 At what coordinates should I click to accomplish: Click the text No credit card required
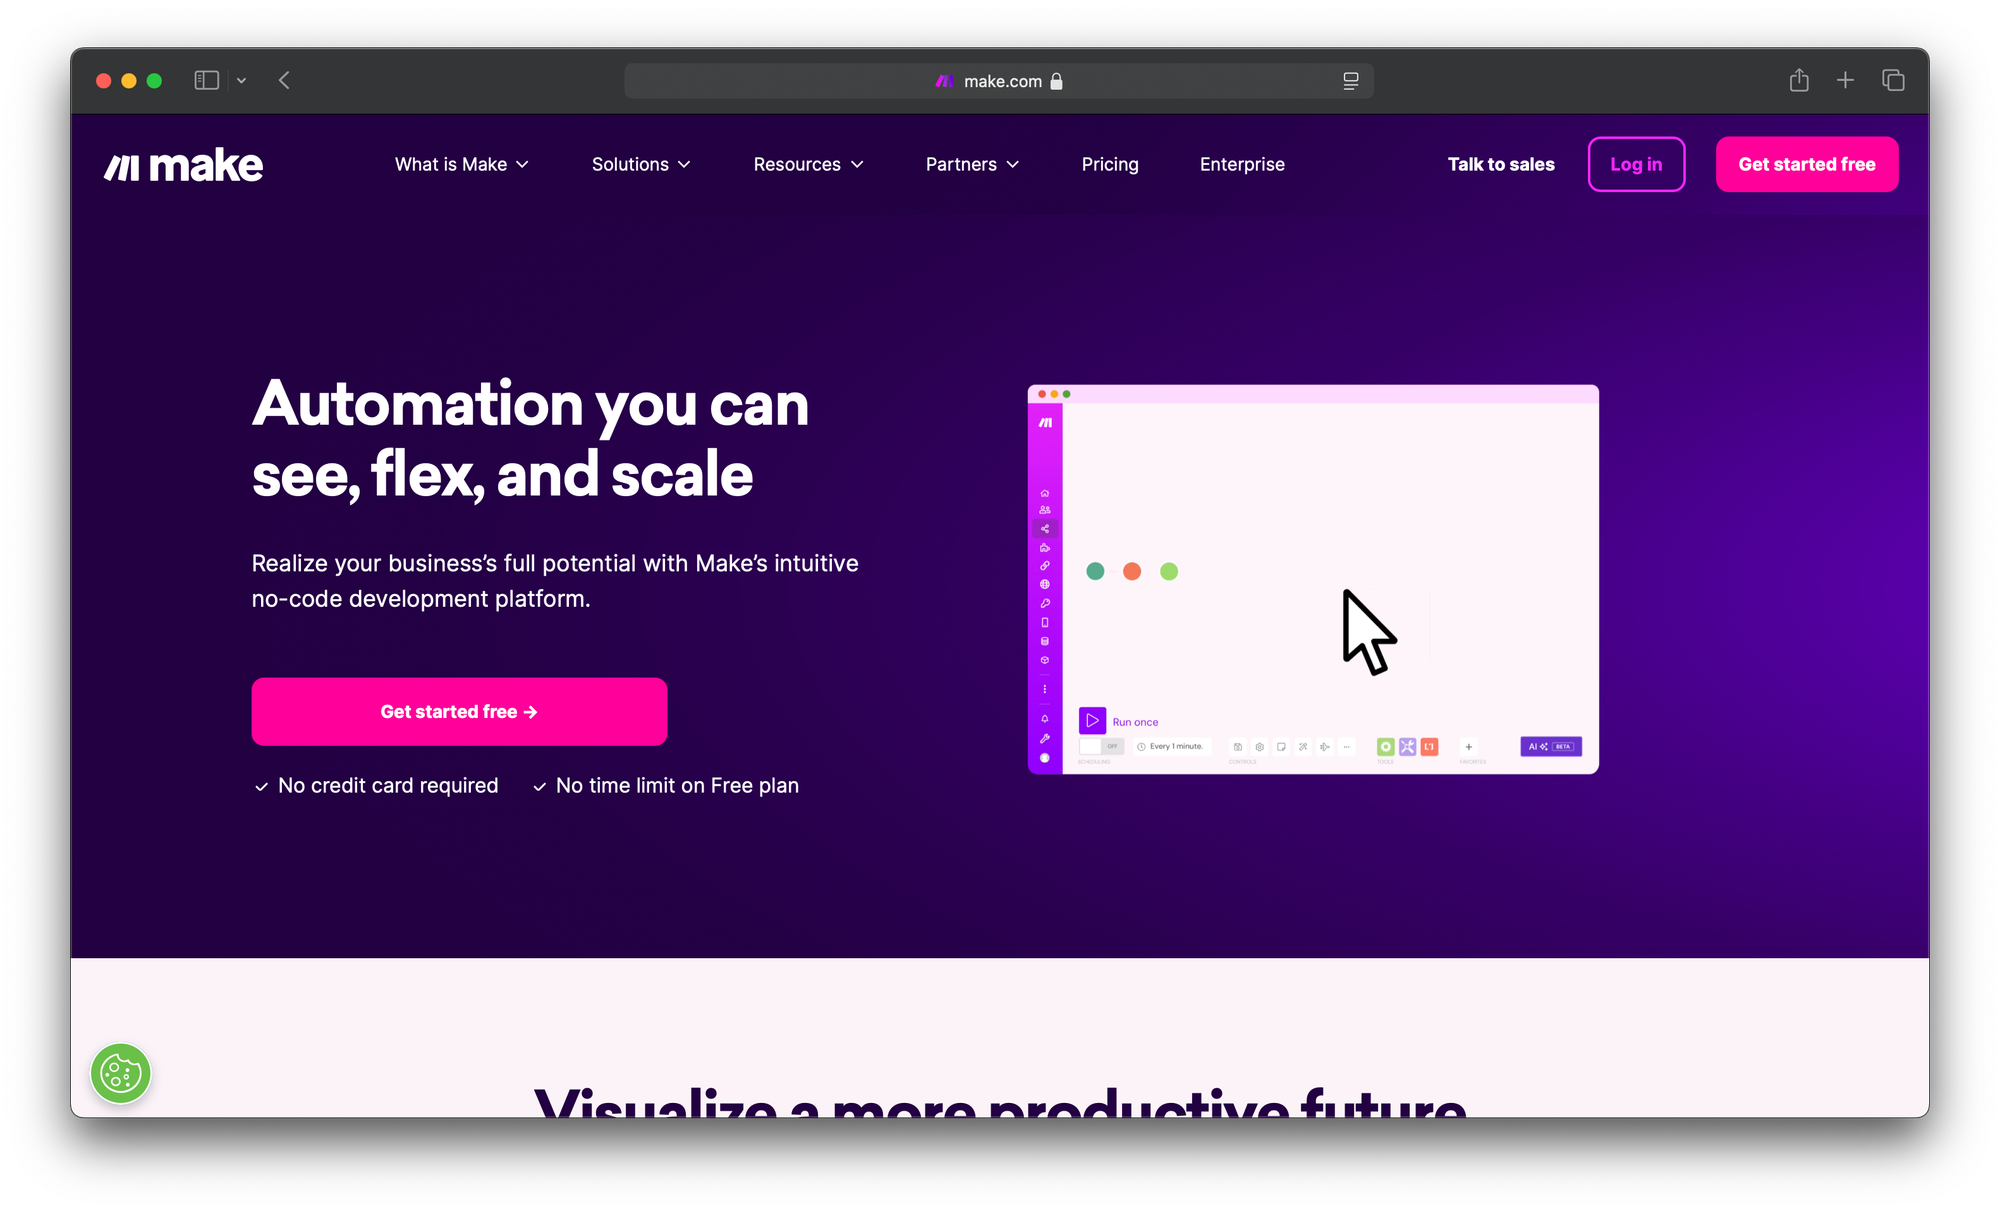pyautogui.click(x=388, y=786)
